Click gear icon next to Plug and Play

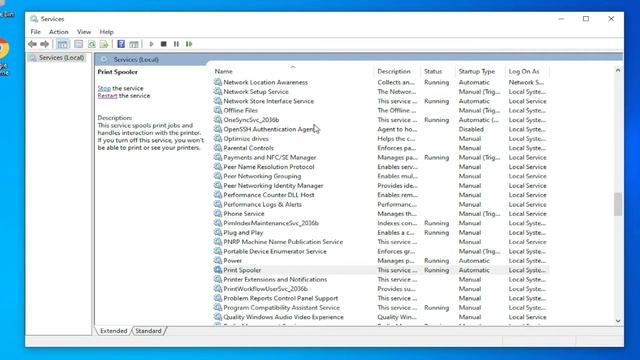pyautogui.click(x=218, y=232)
